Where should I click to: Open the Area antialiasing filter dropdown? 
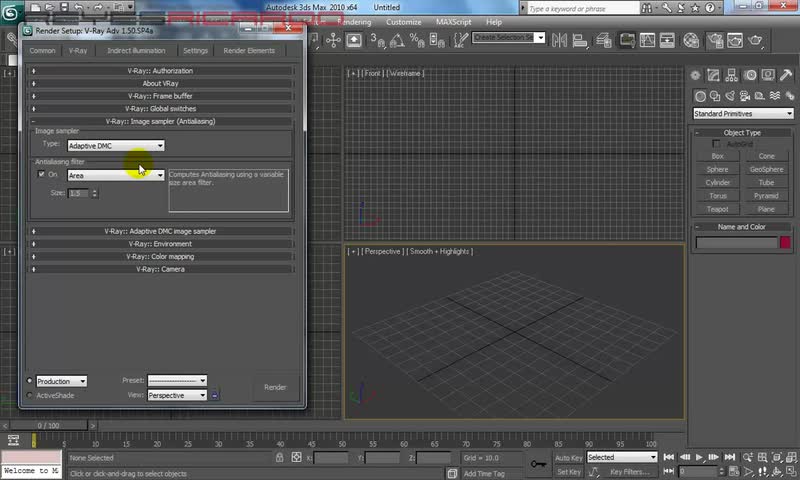[116, 175]
